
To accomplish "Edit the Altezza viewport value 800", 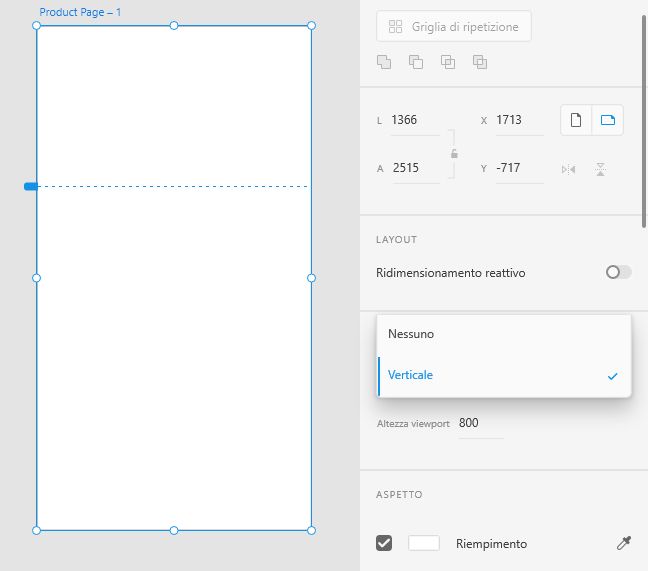I will tap(481, 423).
